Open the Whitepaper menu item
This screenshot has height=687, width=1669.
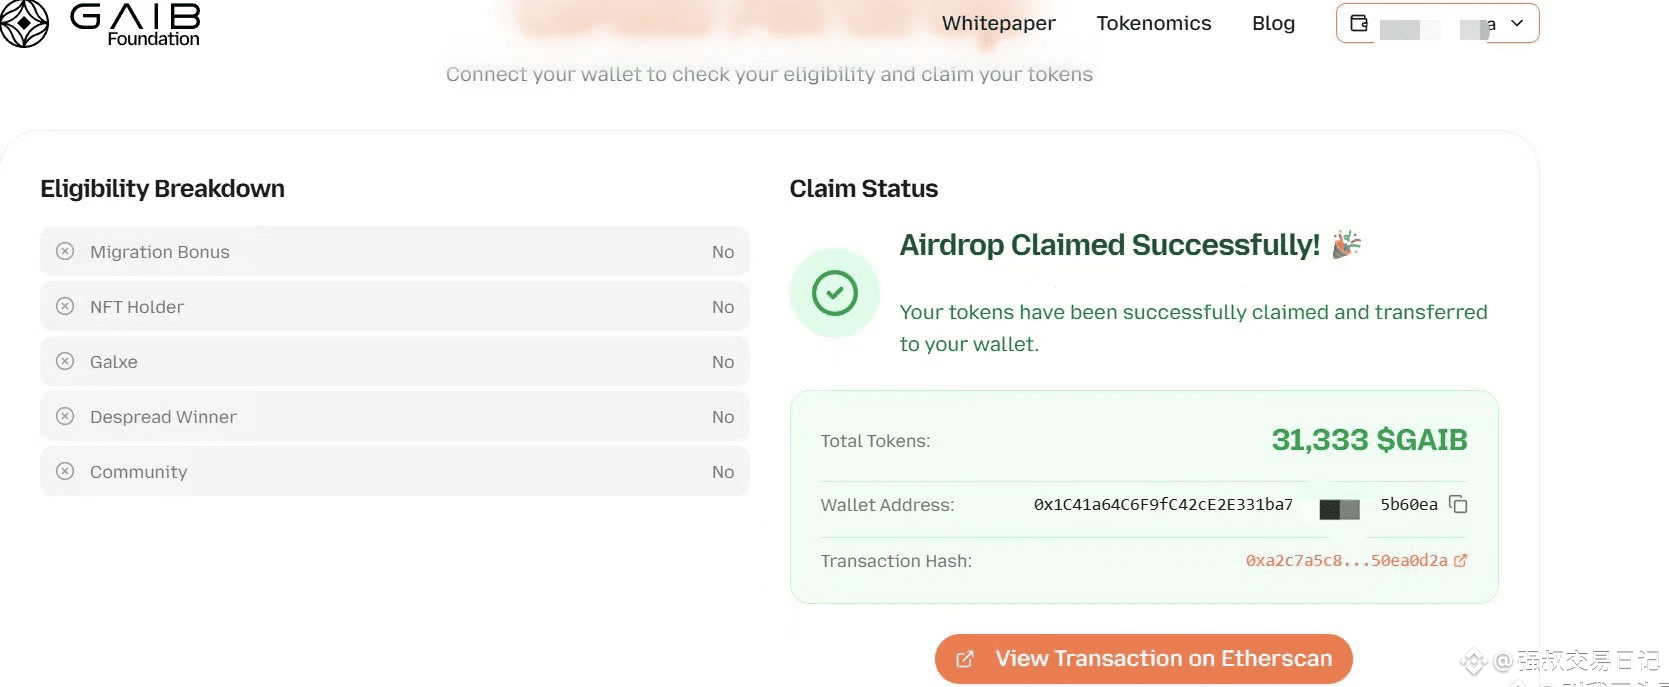tap(998, 23)
